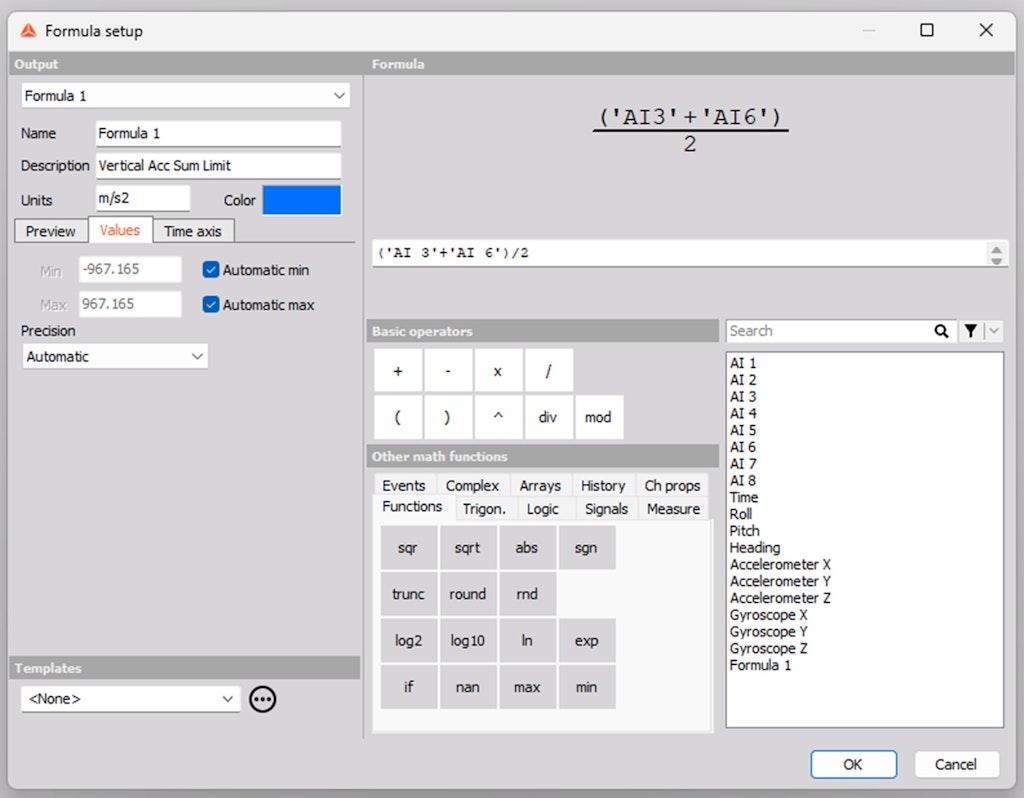This screenshot has height=798, width=1024.
Task: Click the search magnifier icon
Action: tap(941, 331)
